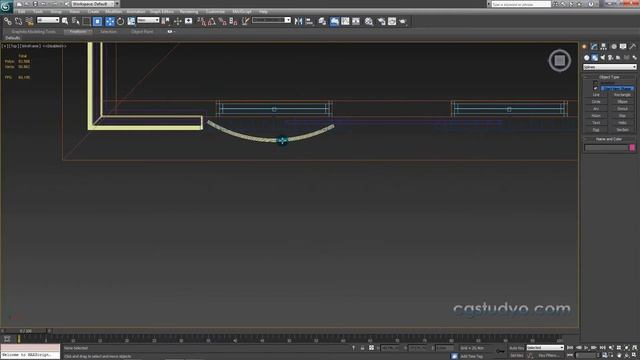Open named selection sets dropdown

pyautogui.click(x=271, y=20)
